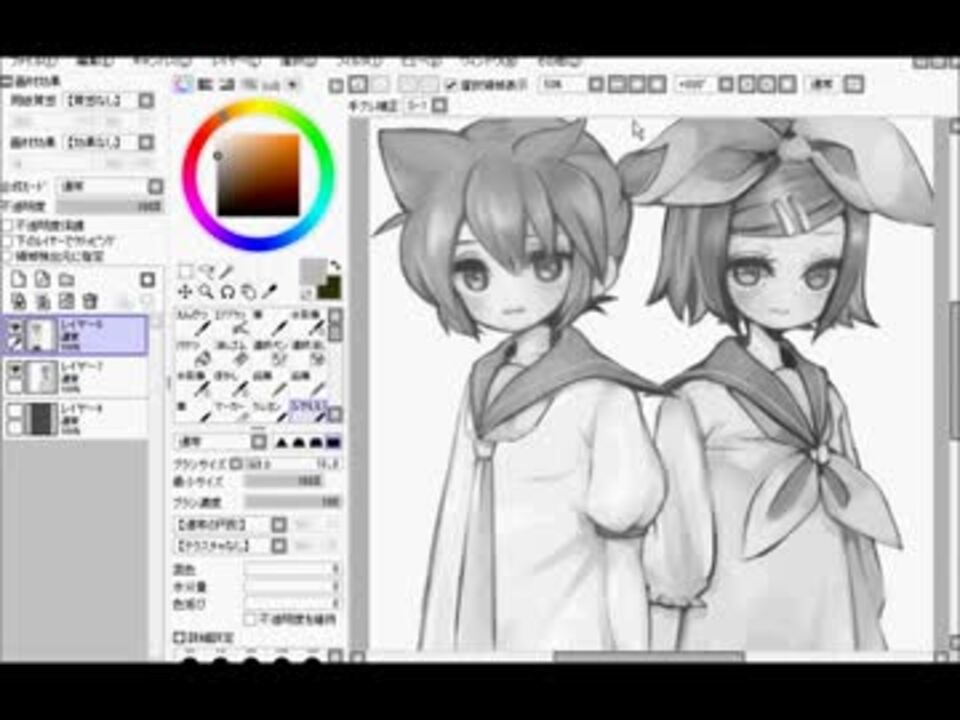Rotate the canvas view counterclockwise

pyautogui.click(x=747, y=84)
